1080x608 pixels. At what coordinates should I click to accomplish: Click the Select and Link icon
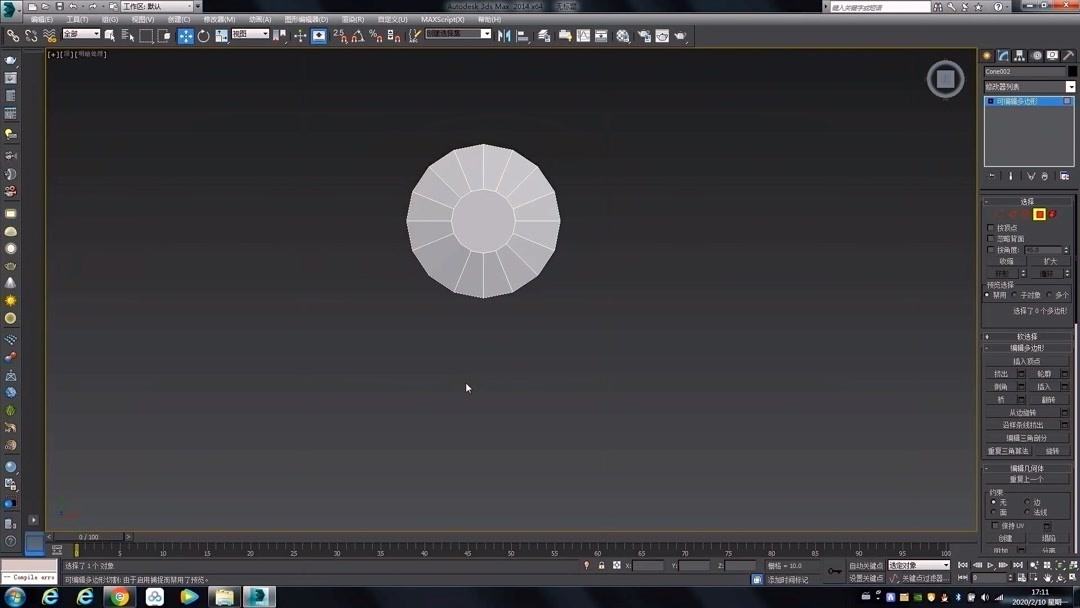click(11, 35)
